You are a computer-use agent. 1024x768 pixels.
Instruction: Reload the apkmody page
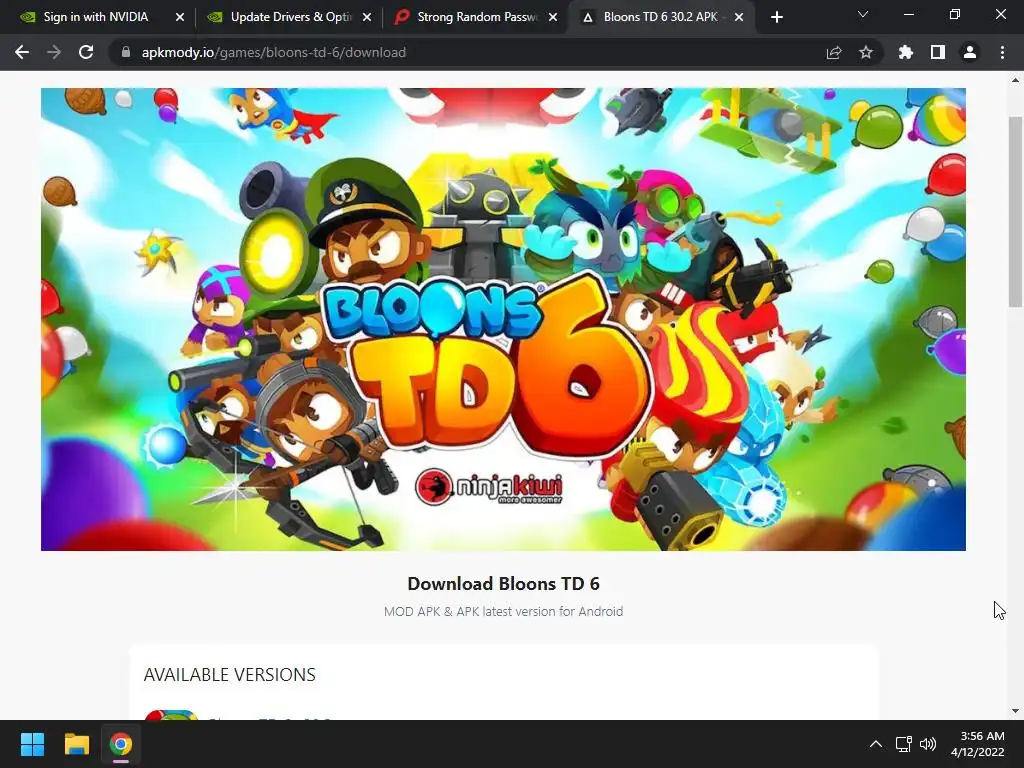click(x=86, y=52)
